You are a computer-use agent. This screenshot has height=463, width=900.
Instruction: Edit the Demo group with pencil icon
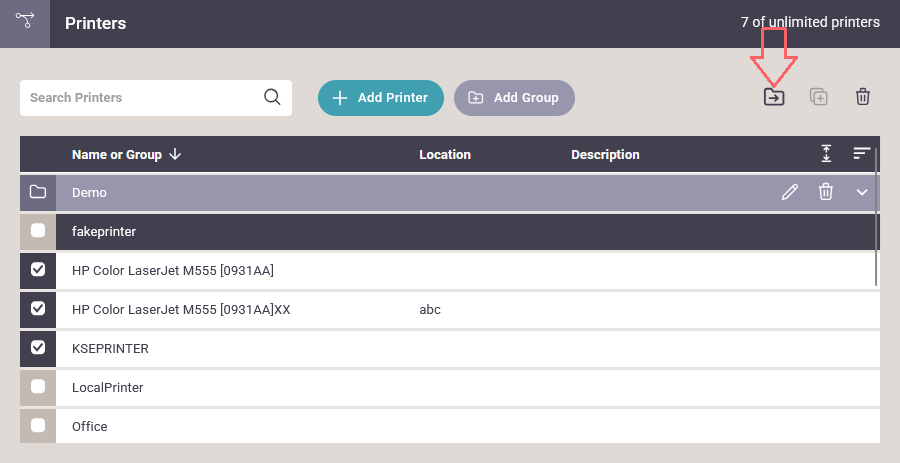point(790,192)
